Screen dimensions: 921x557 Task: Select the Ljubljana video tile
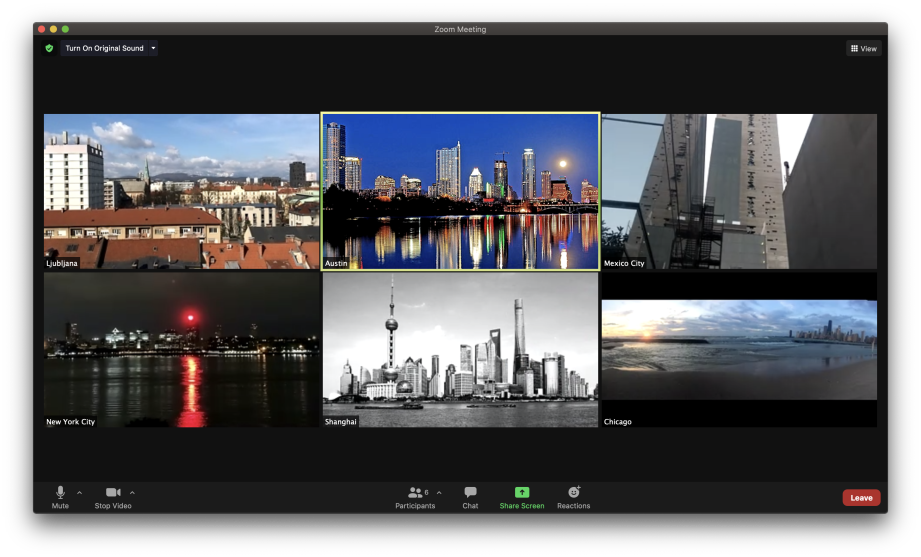pos(181,190)
